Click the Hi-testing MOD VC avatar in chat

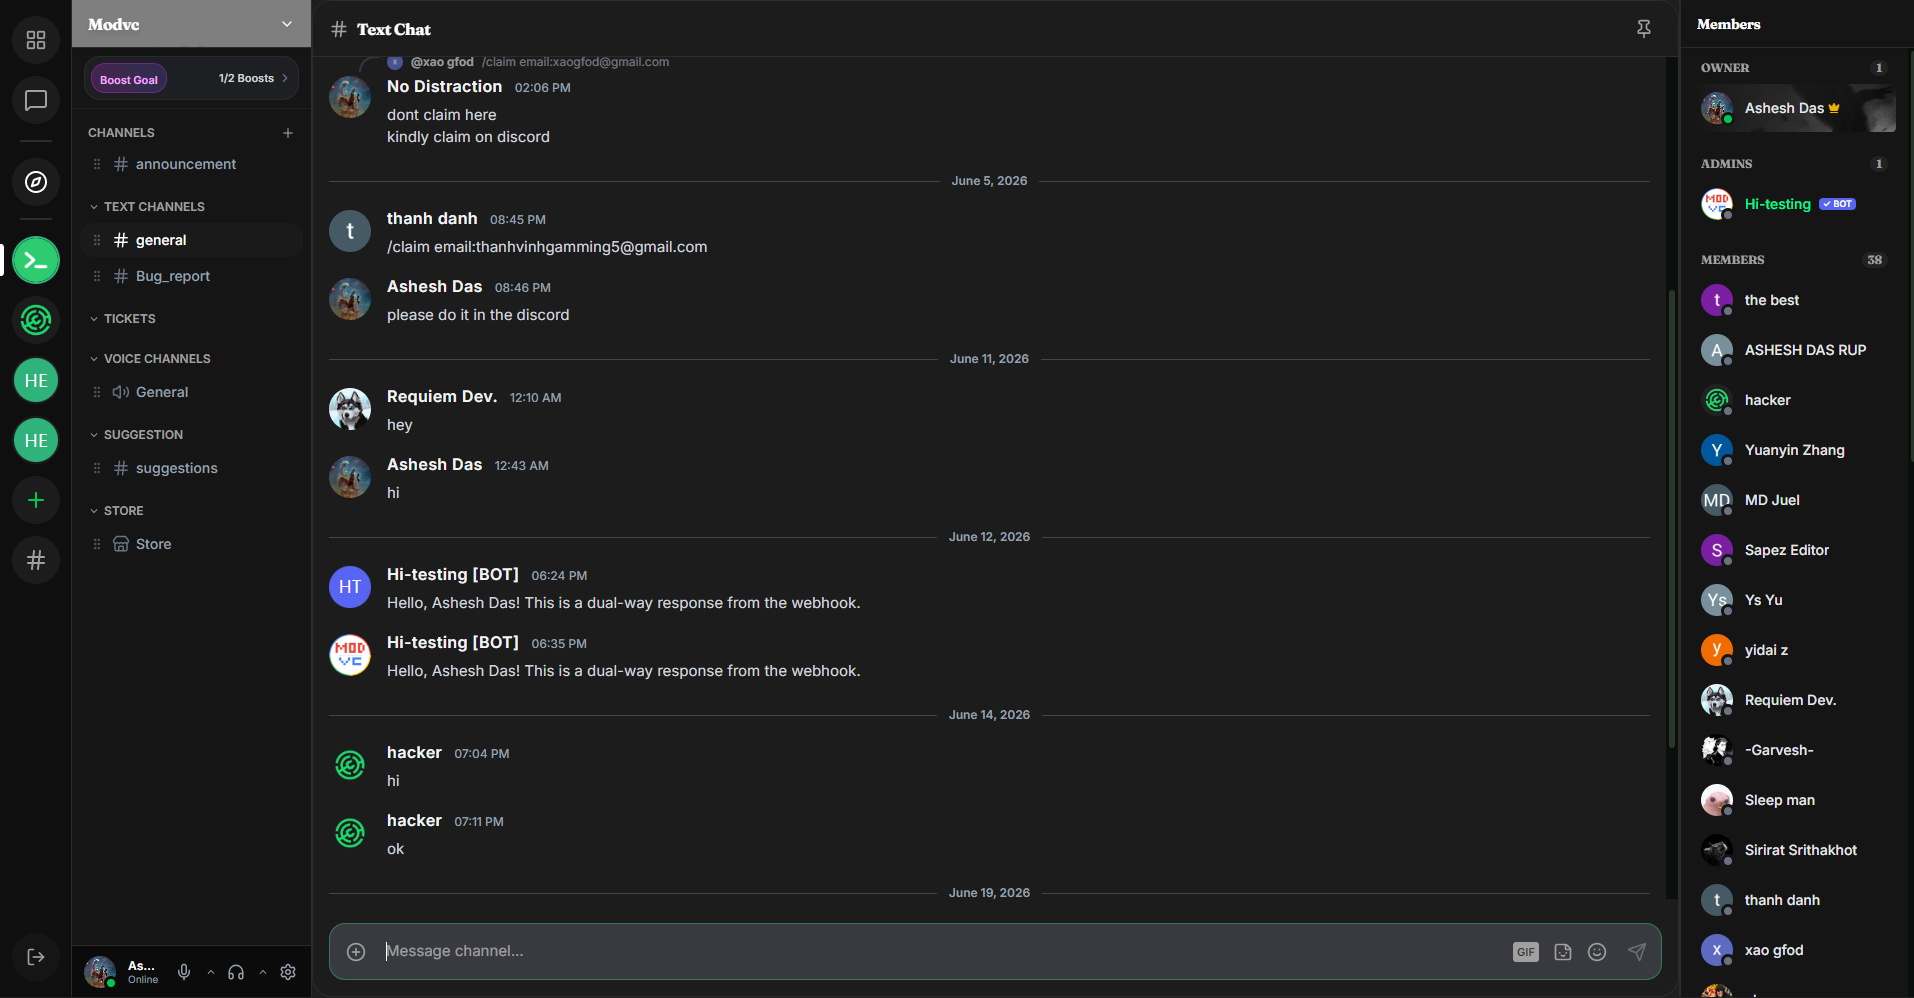[x=350, y=655]
